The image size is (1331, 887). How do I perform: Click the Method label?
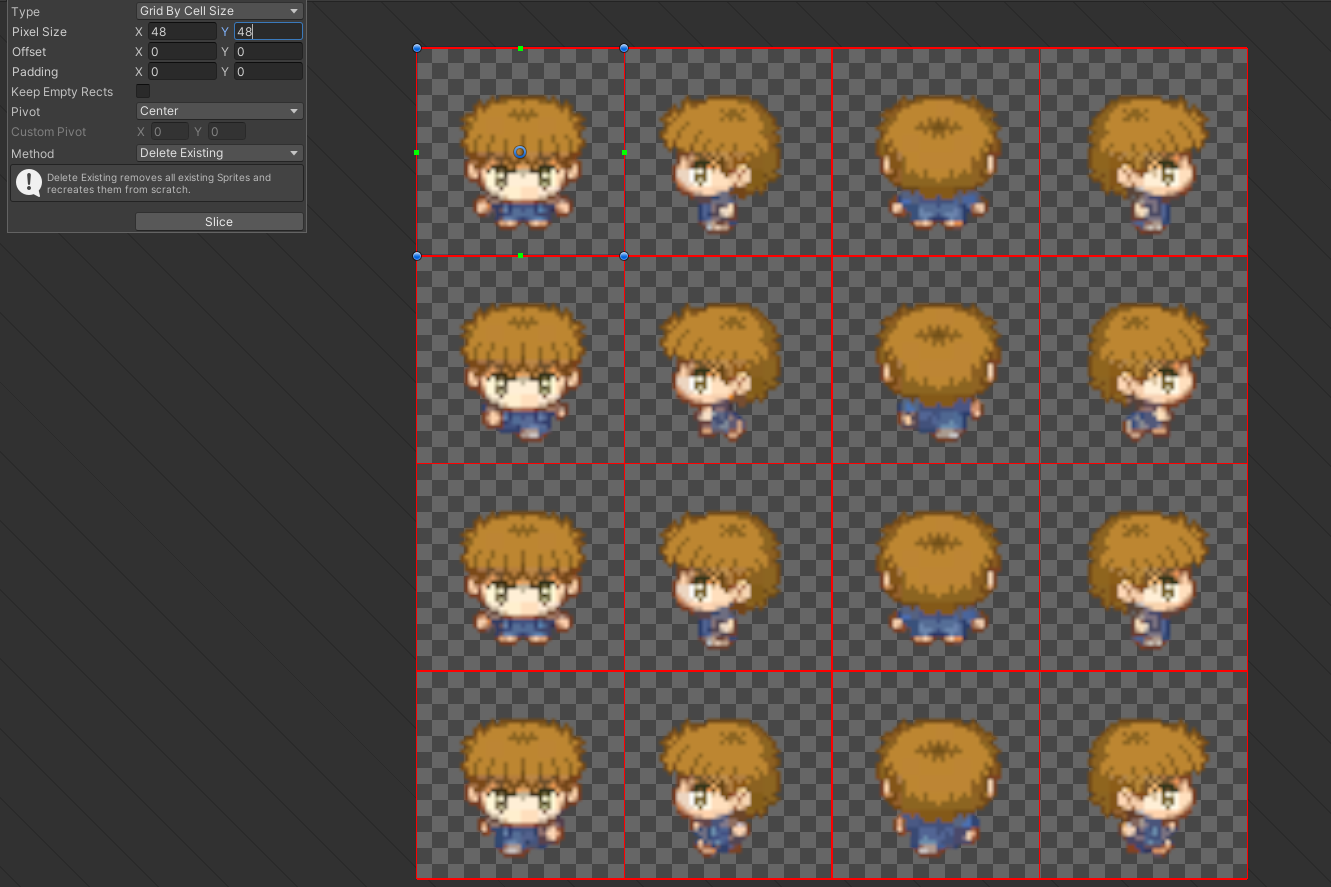pos(33,154)
